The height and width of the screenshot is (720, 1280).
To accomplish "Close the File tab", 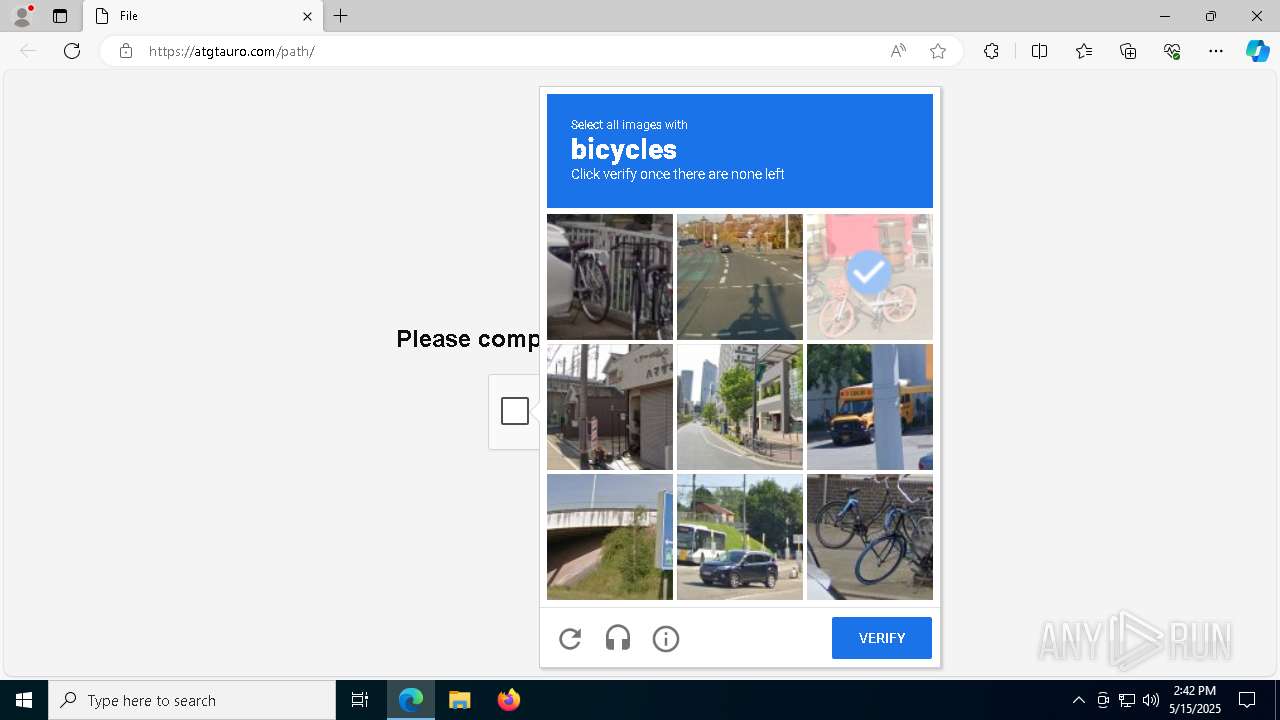I will click(307, 16).
